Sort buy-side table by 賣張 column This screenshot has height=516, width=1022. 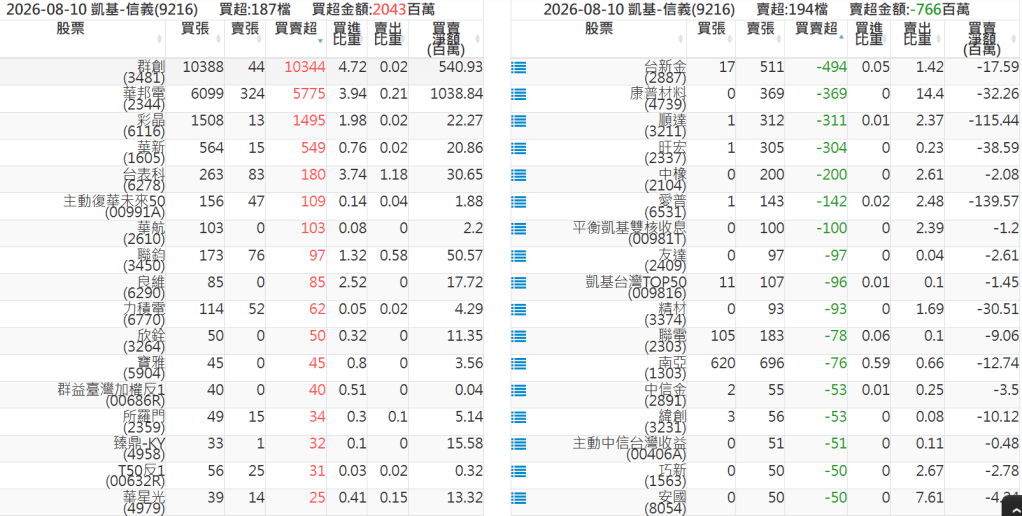click(x=245, y=39)
